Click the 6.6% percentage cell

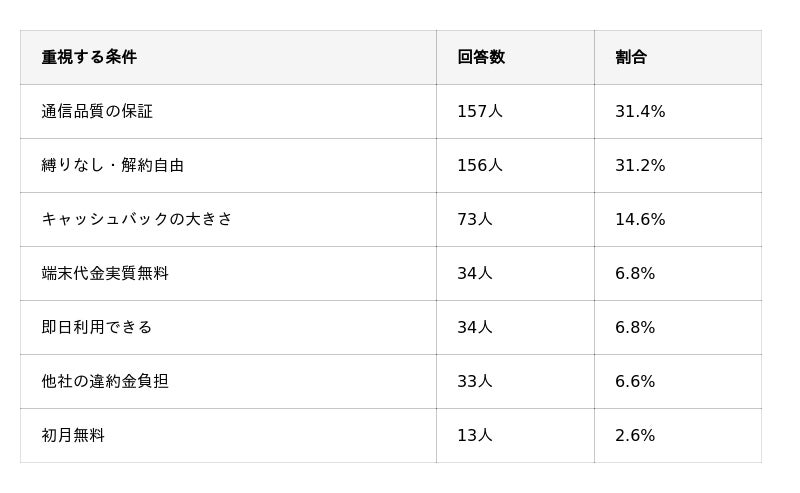[x=635, y=381]
